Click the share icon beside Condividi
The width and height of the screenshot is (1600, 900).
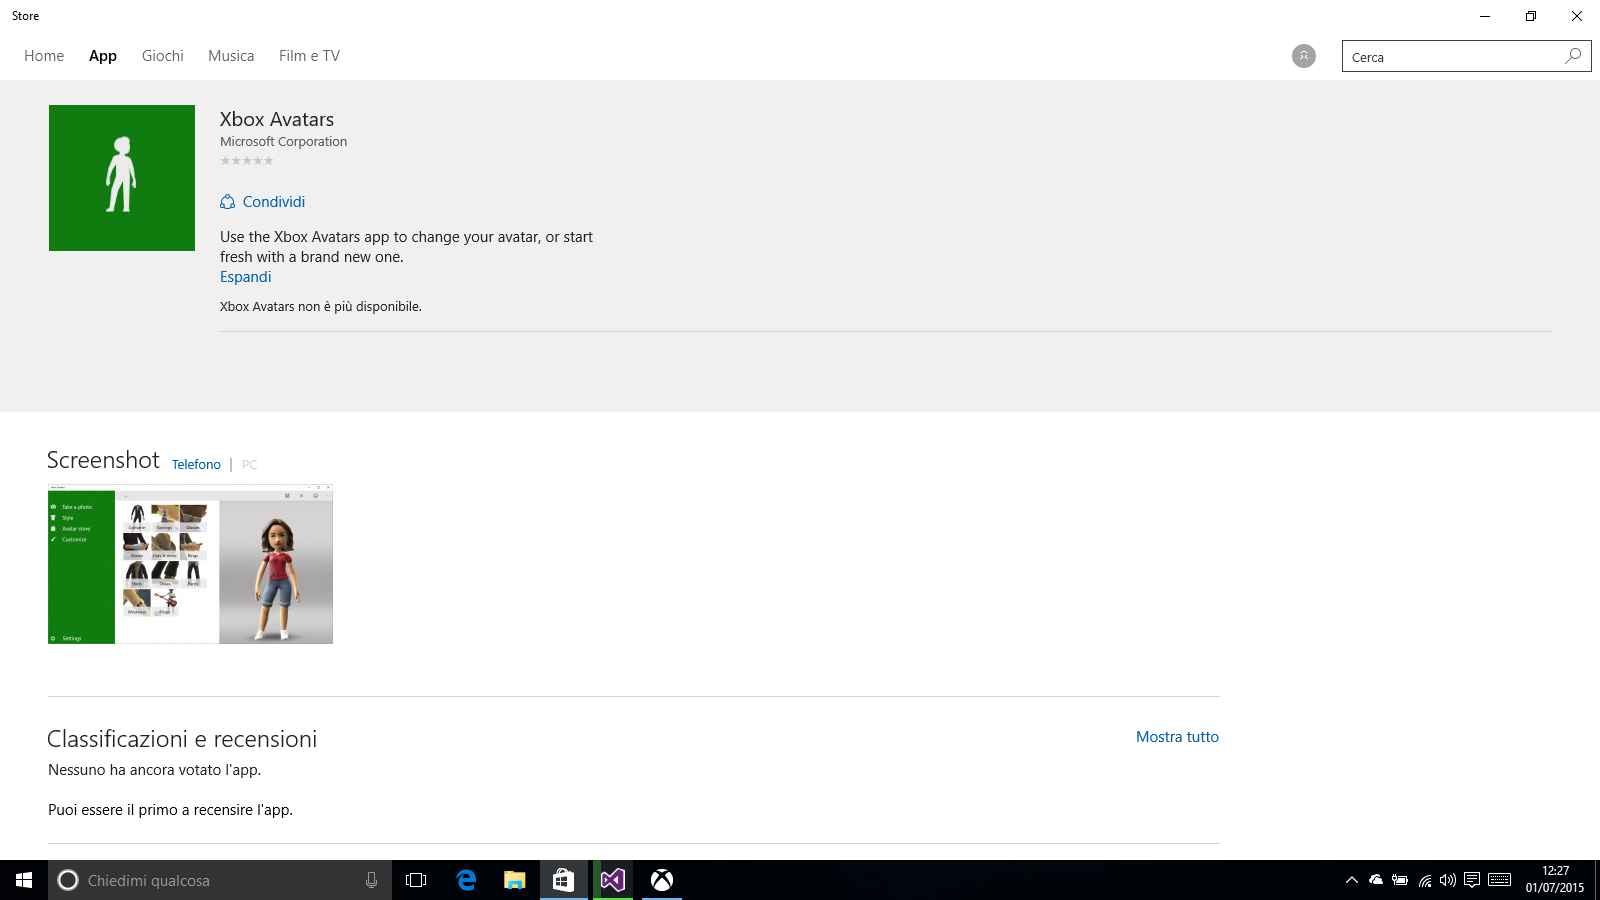pos(227,202)
